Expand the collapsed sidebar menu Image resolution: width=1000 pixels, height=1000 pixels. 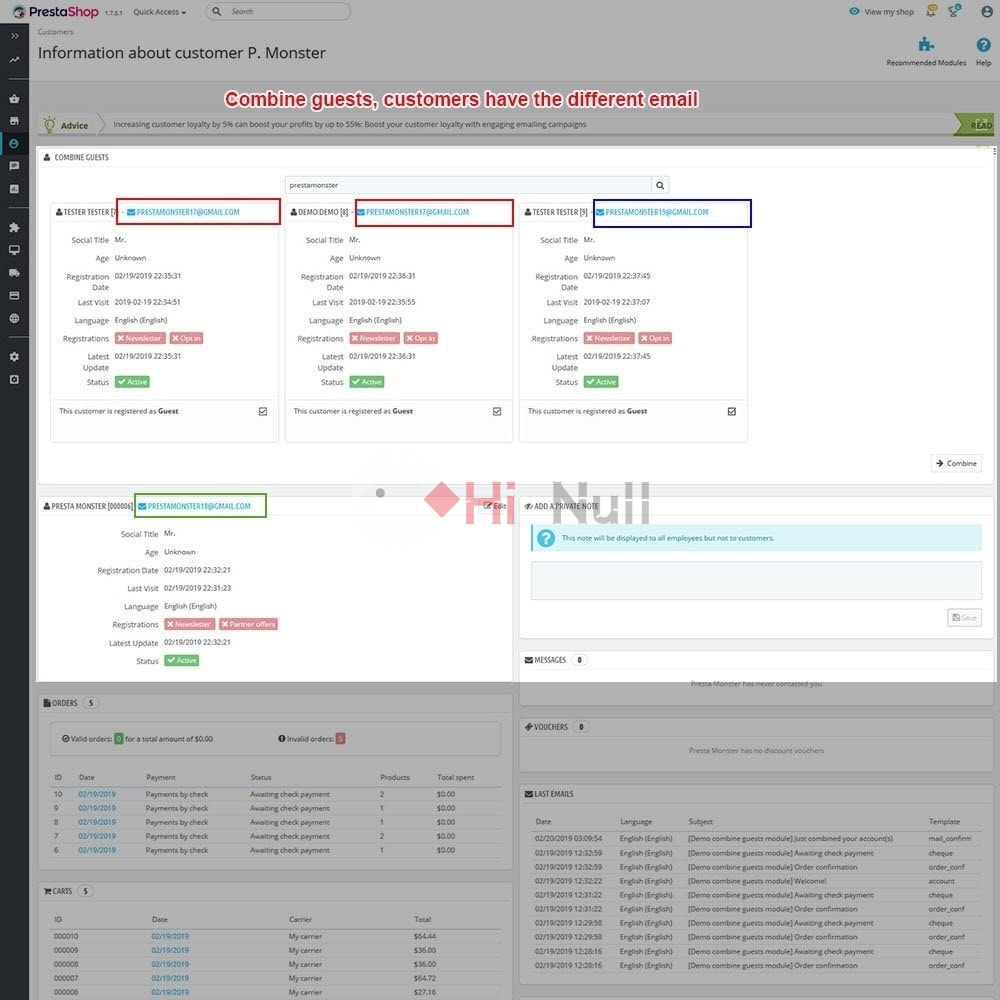point(14,36)
